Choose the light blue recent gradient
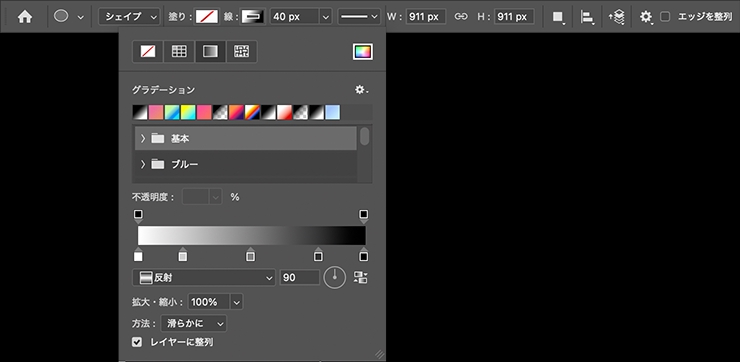The width and height of the screenshot is (740, 362). click(333, 112)
